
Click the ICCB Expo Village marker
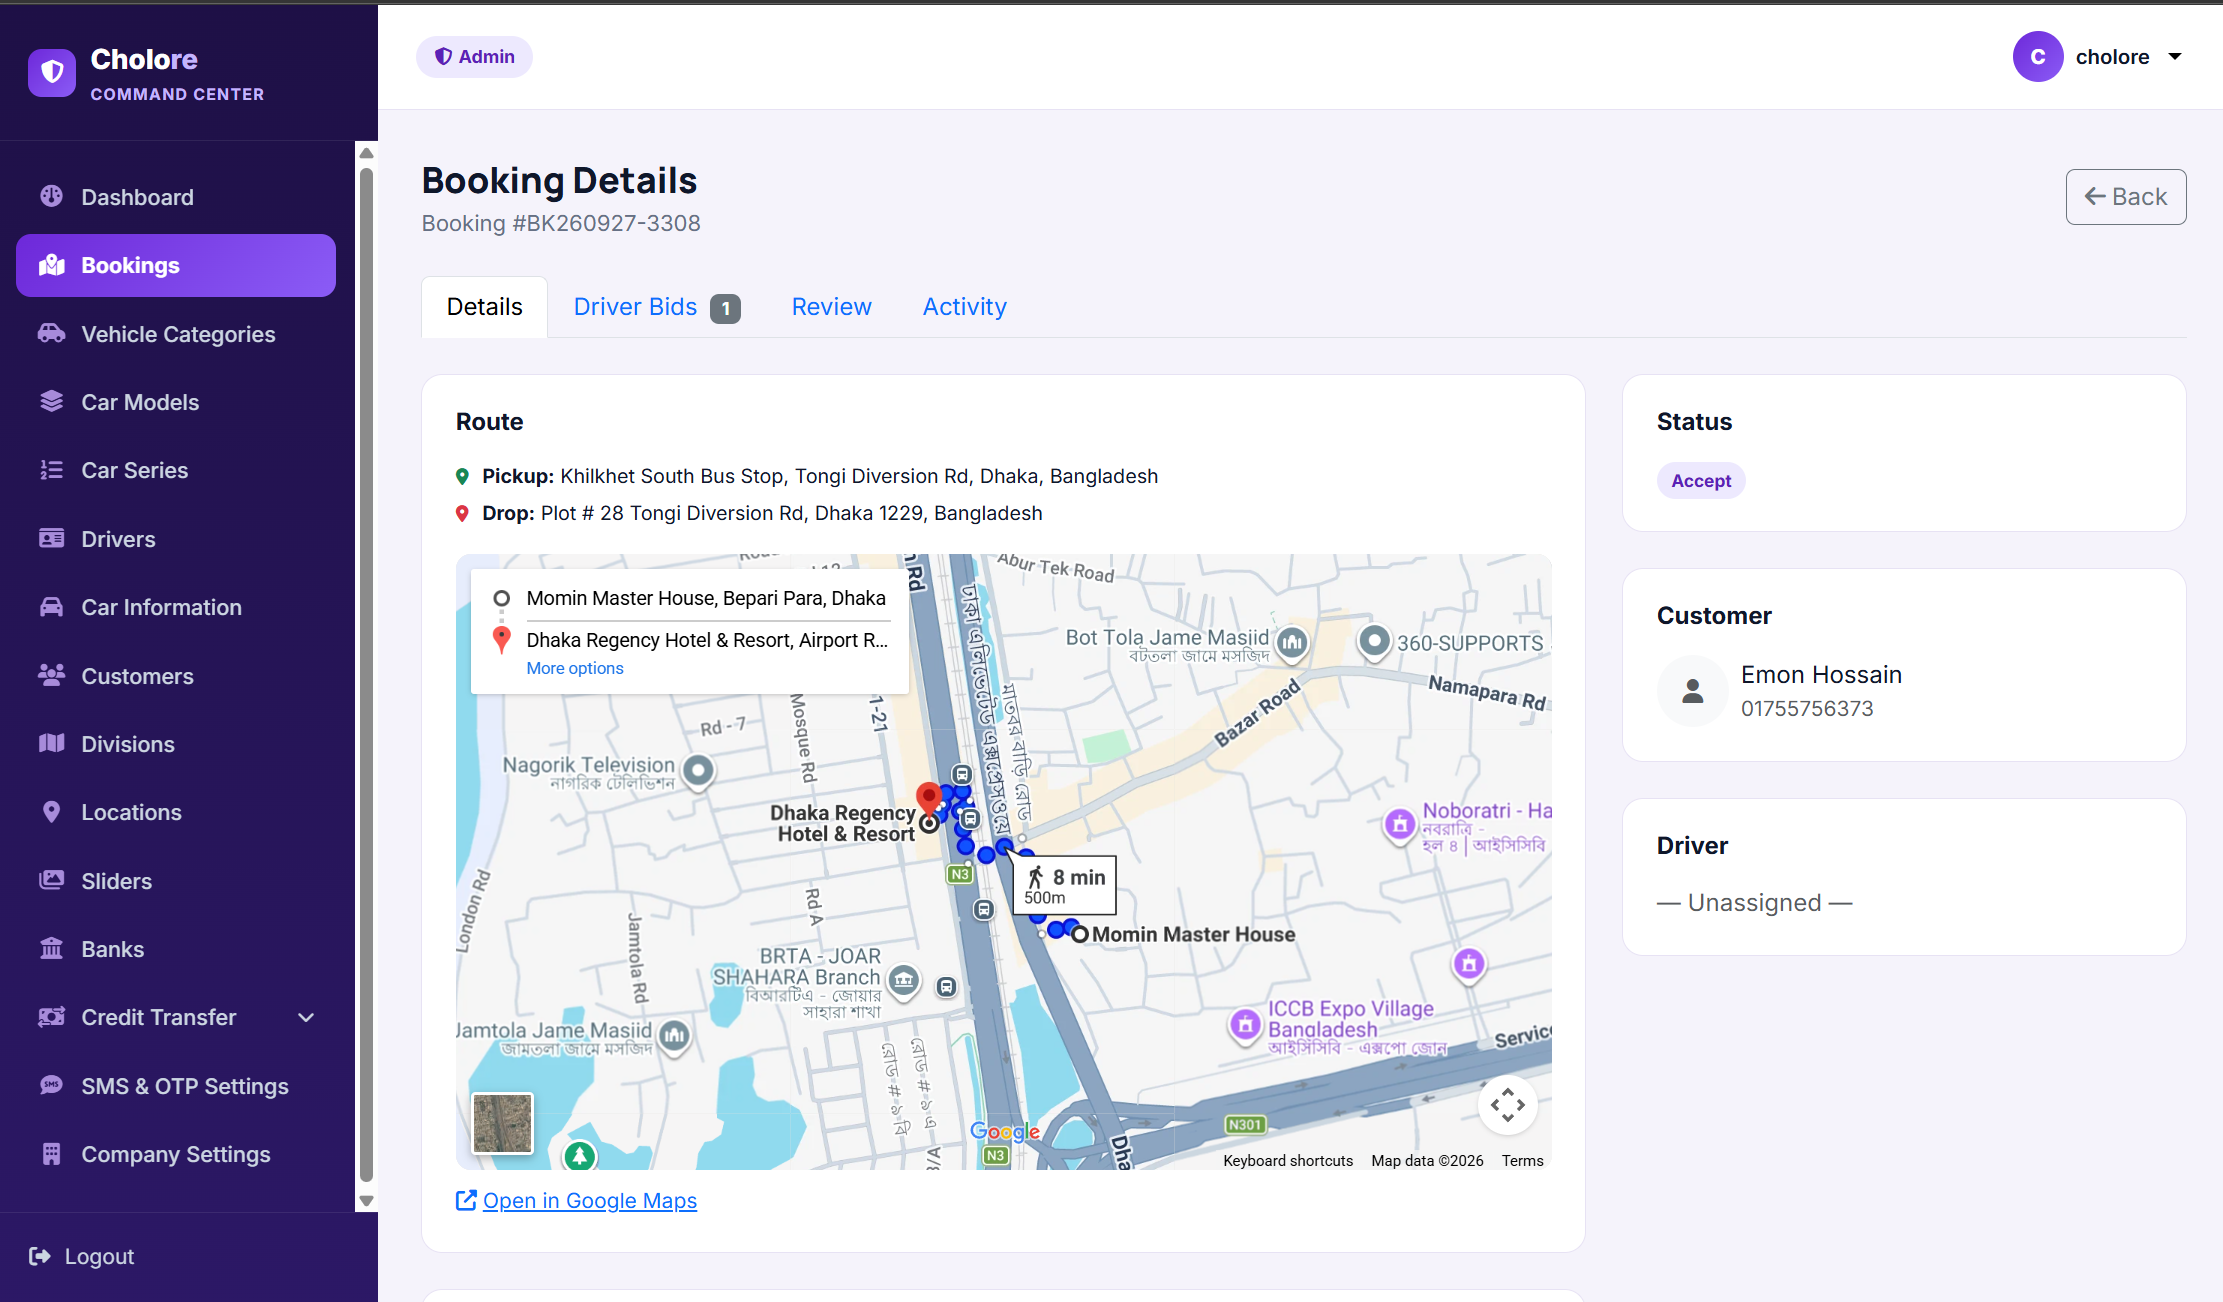(x=1245, y=1025)
